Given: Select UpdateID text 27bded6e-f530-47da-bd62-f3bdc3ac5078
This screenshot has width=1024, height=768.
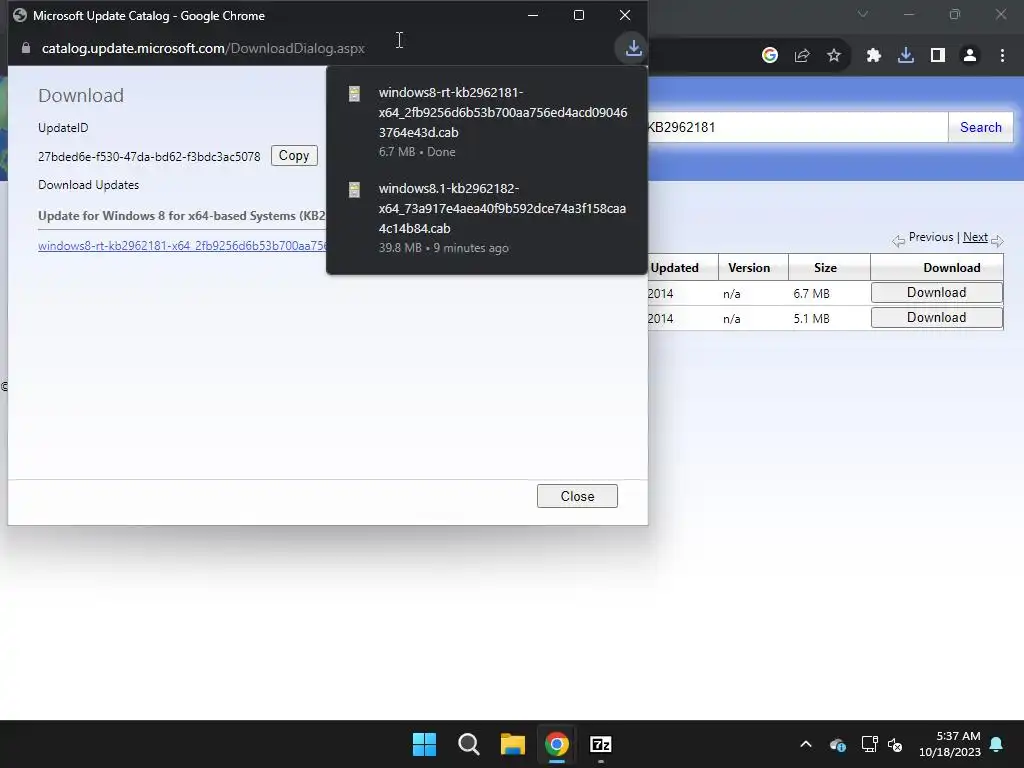Looking at the screenshot, I should (149, 157).
